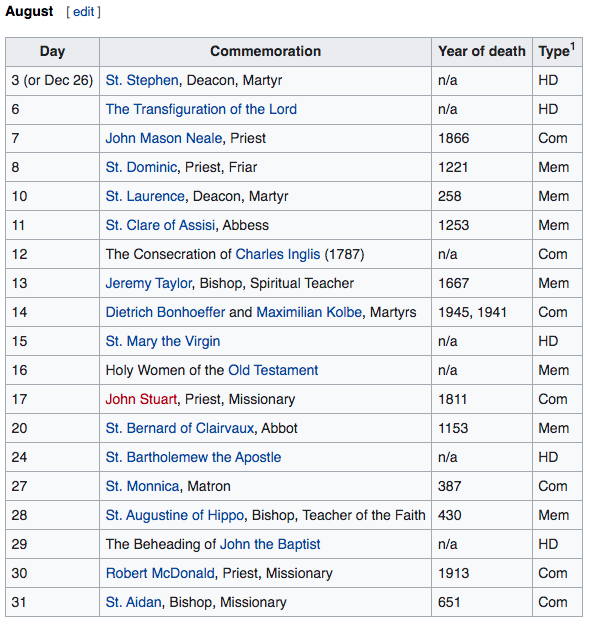Open the St. Monnica link
Viewport: 590px width, 625px height.
tap(142, 487)
